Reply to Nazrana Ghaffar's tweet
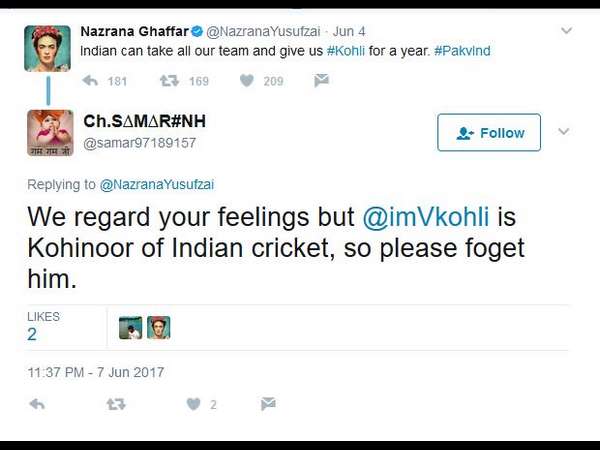600x450 pixels. pos(90,81)
